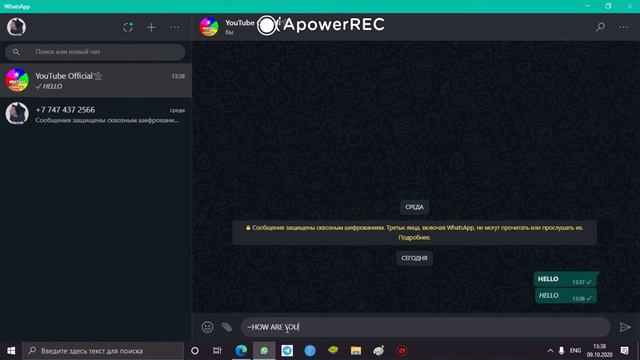Select the СЕГОДНЯ date label
The image size is (640, 360).
[414, 258]
